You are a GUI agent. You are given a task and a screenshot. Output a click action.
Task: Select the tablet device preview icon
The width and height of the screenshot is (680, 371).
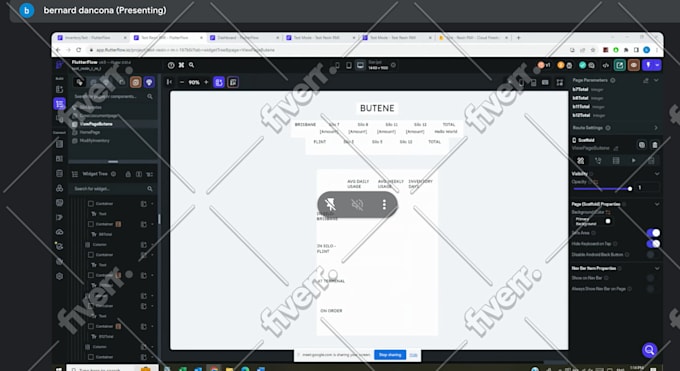(349, 65)
